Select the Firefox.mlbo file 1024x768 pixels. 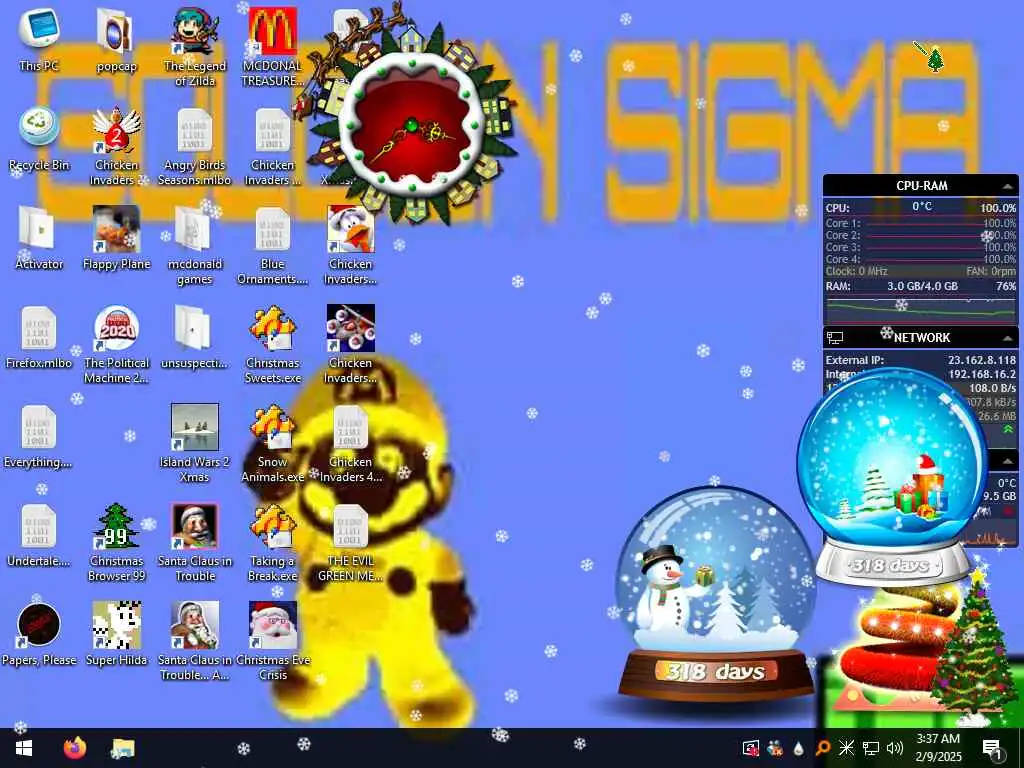(39, 338)
